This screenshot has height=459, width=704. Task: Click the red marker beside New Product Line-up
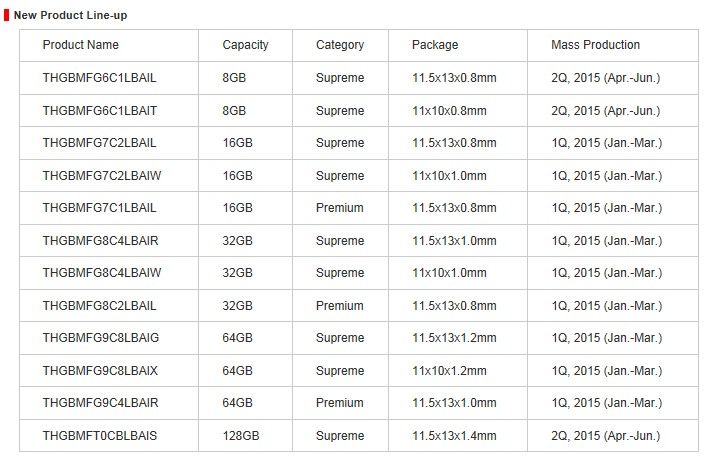(x=6, y=15)
